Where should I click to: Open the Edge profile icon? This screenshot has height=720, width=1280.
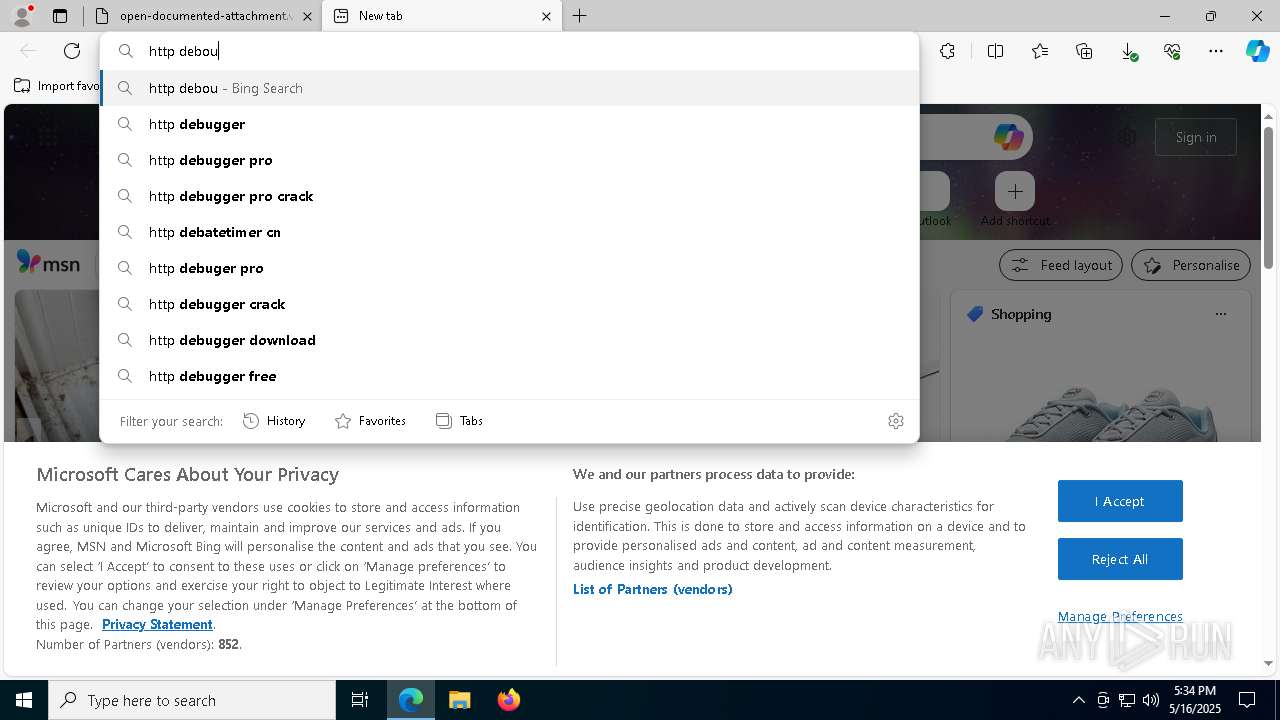(22, 16)
